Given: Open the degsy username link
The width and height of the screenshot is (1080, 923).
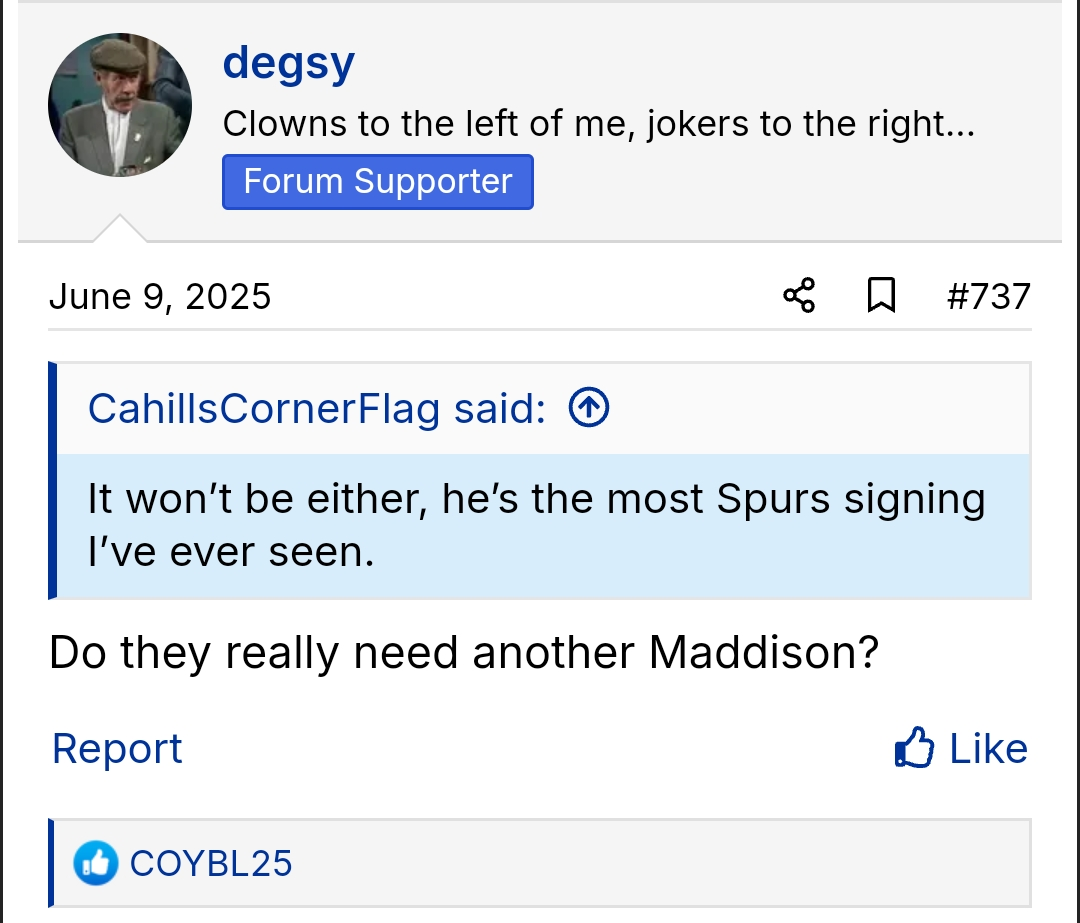Looking at the screenshot, I should (288, 63).
